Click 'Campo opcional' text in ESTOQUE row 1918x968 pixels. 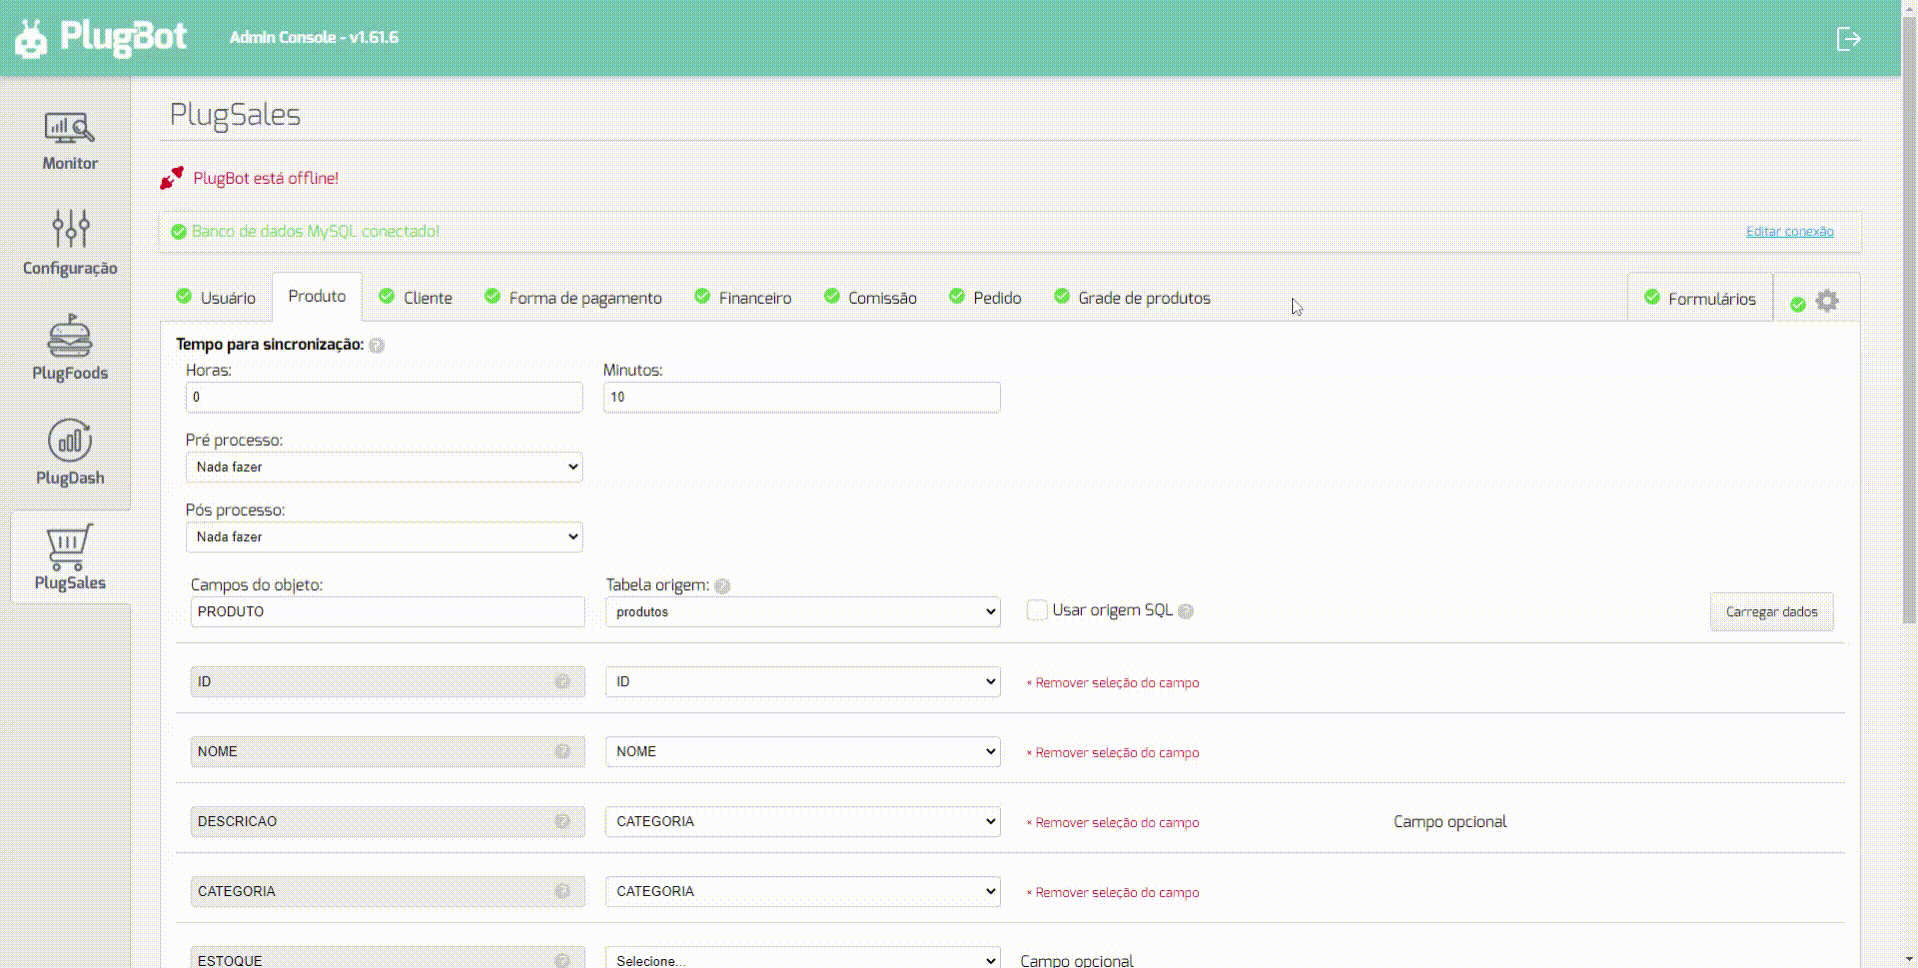(x=1077, y=960)
